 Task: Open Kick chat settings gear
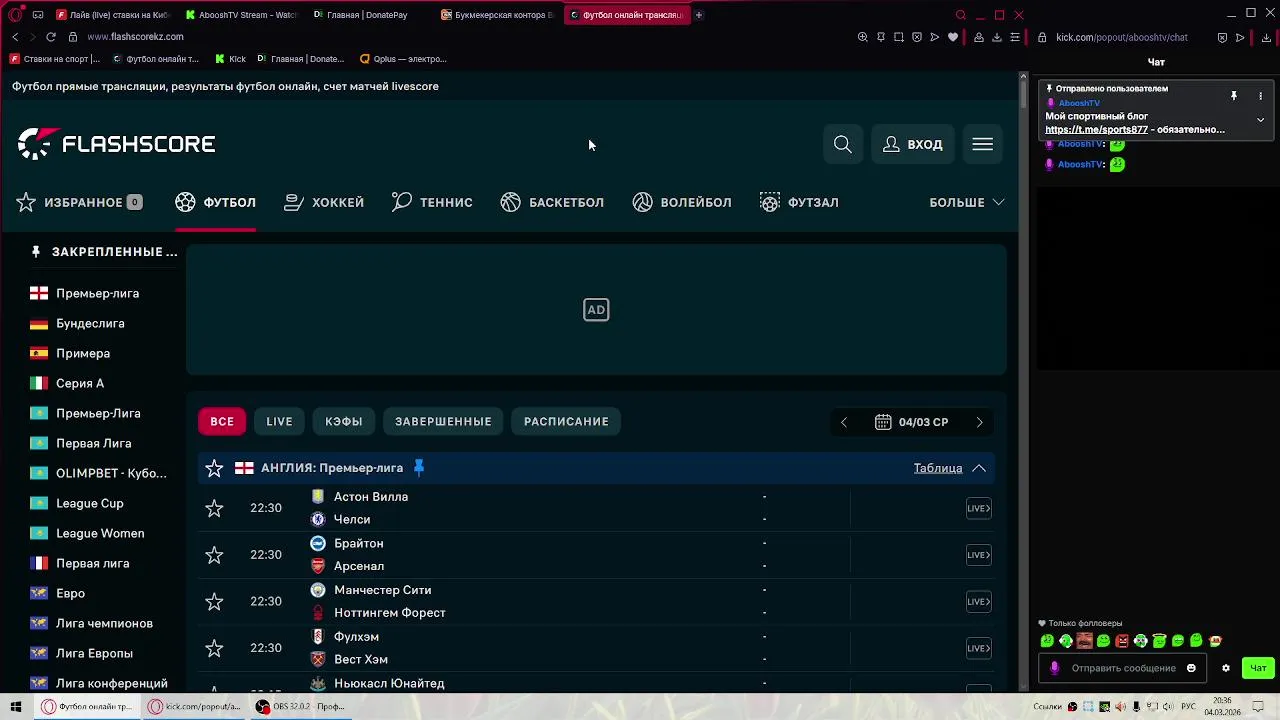1226,668
